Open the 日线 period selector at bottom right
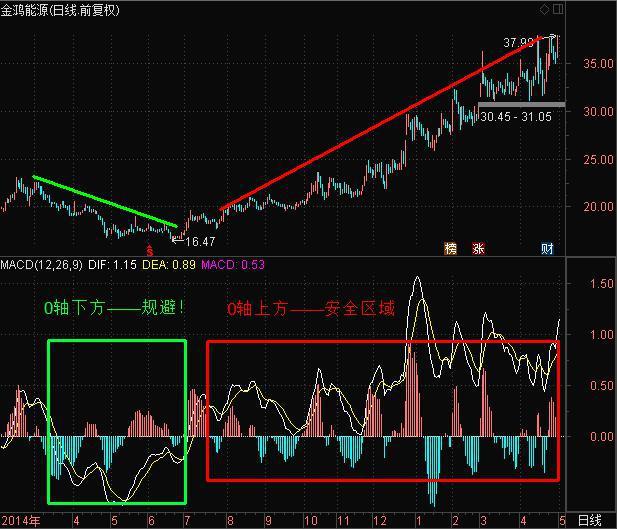Image resolution: width=617 pixels, height=529 pixels. 590,520
